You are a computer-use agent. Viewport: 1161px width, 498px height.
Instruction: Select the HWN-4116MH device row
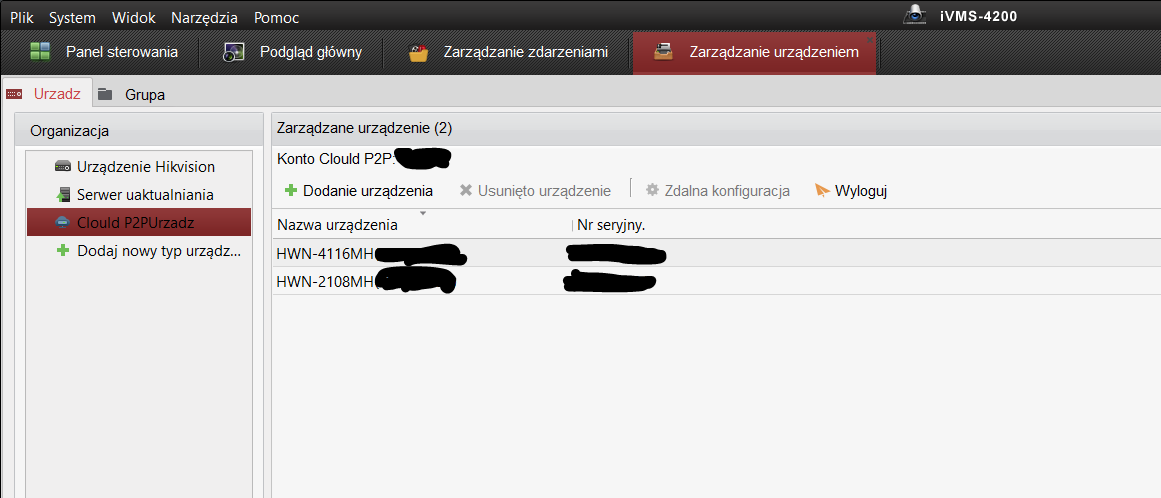[x=717, y=253]
